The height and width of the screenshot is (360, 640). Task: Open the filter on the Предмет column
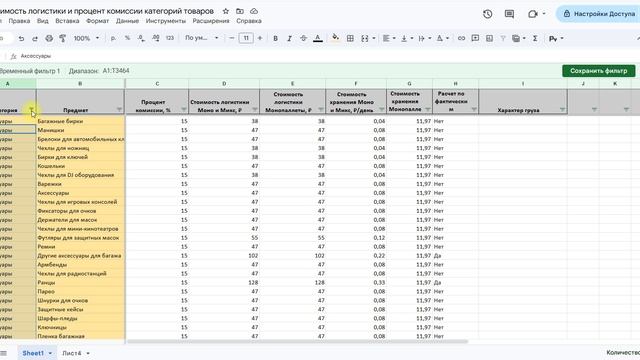[x=119, y=109]
